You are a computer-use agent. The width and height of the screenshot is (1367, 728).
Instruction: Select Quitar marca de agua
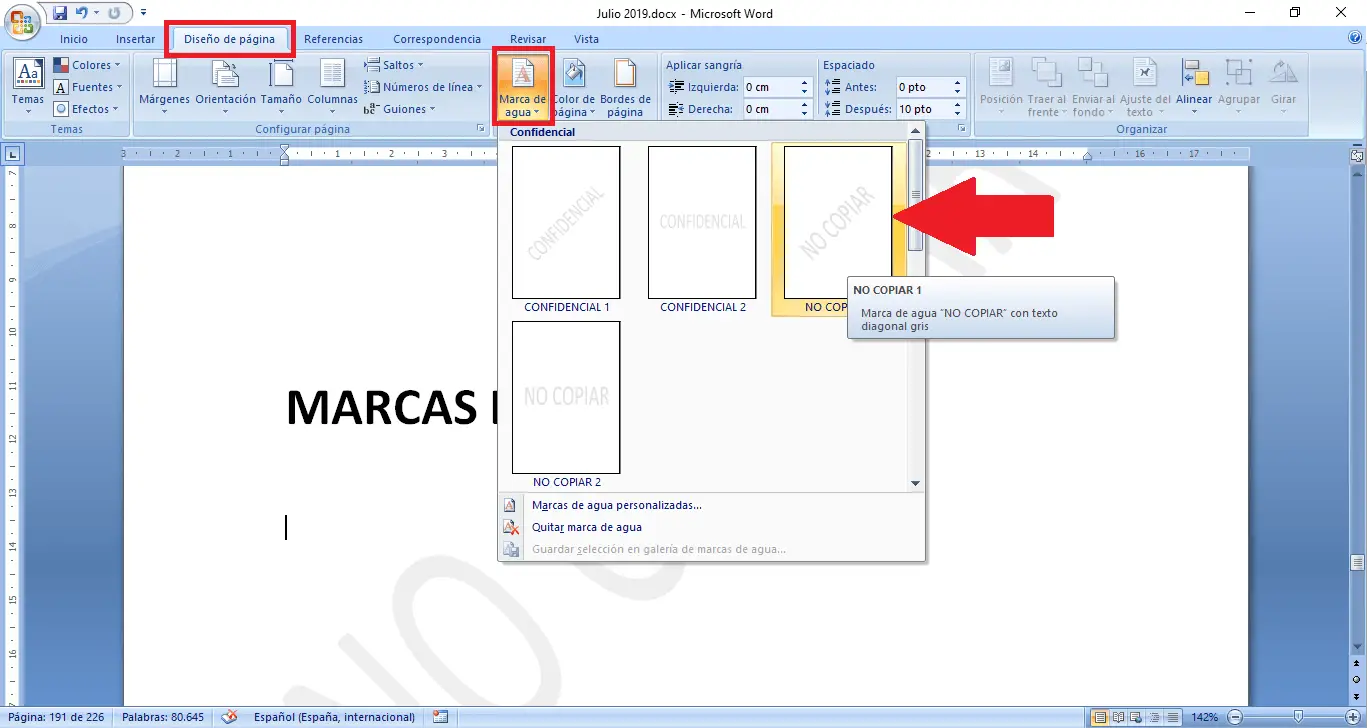(x=586, y=527)
